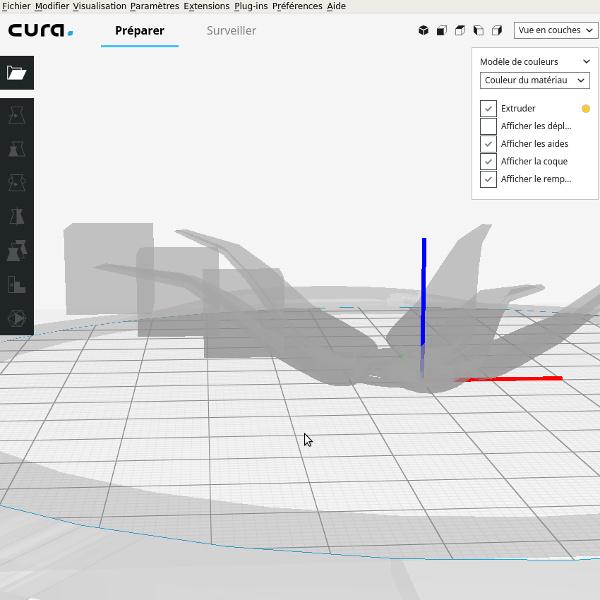Open the Modifier menu
Image resolution: width=600 pixels, height=600 pixels.
click(x=52, y=6)
